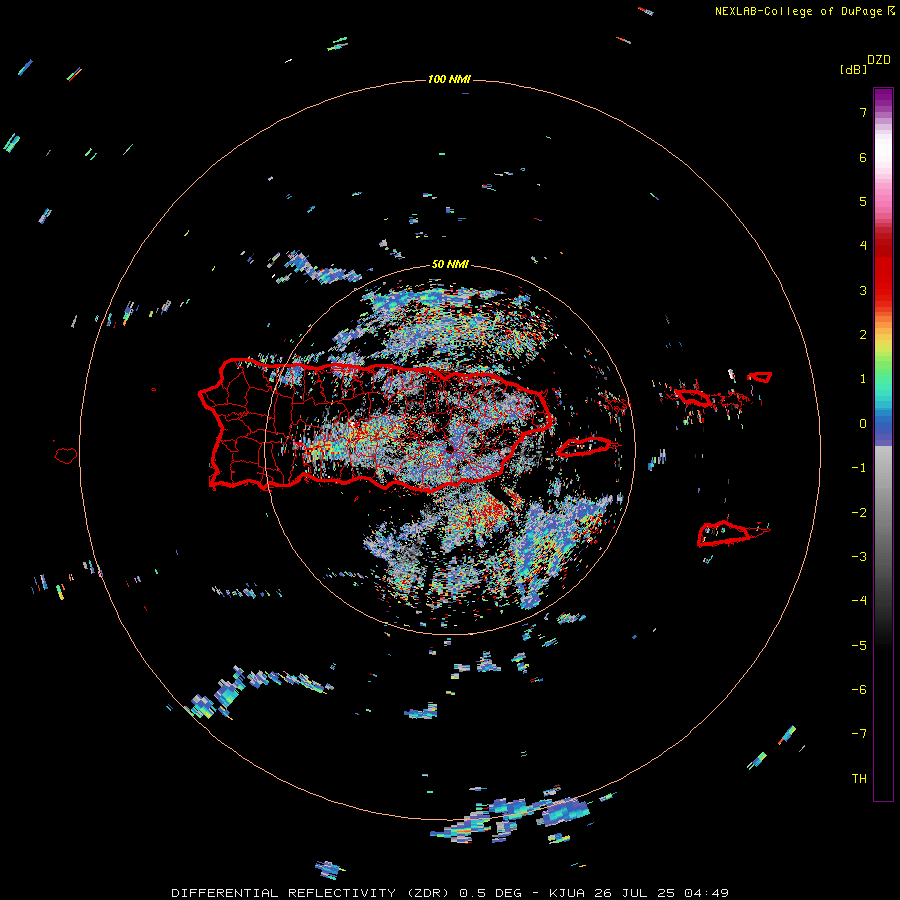Screen dimensions: 900x900
Task: Click the [dB] units label
Action: click(854, 70)
